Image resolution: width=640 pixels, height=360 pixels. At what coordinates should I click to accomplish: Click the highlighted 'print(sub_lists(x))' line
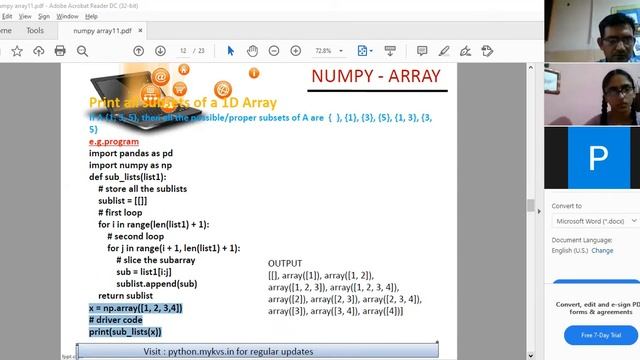125,332
